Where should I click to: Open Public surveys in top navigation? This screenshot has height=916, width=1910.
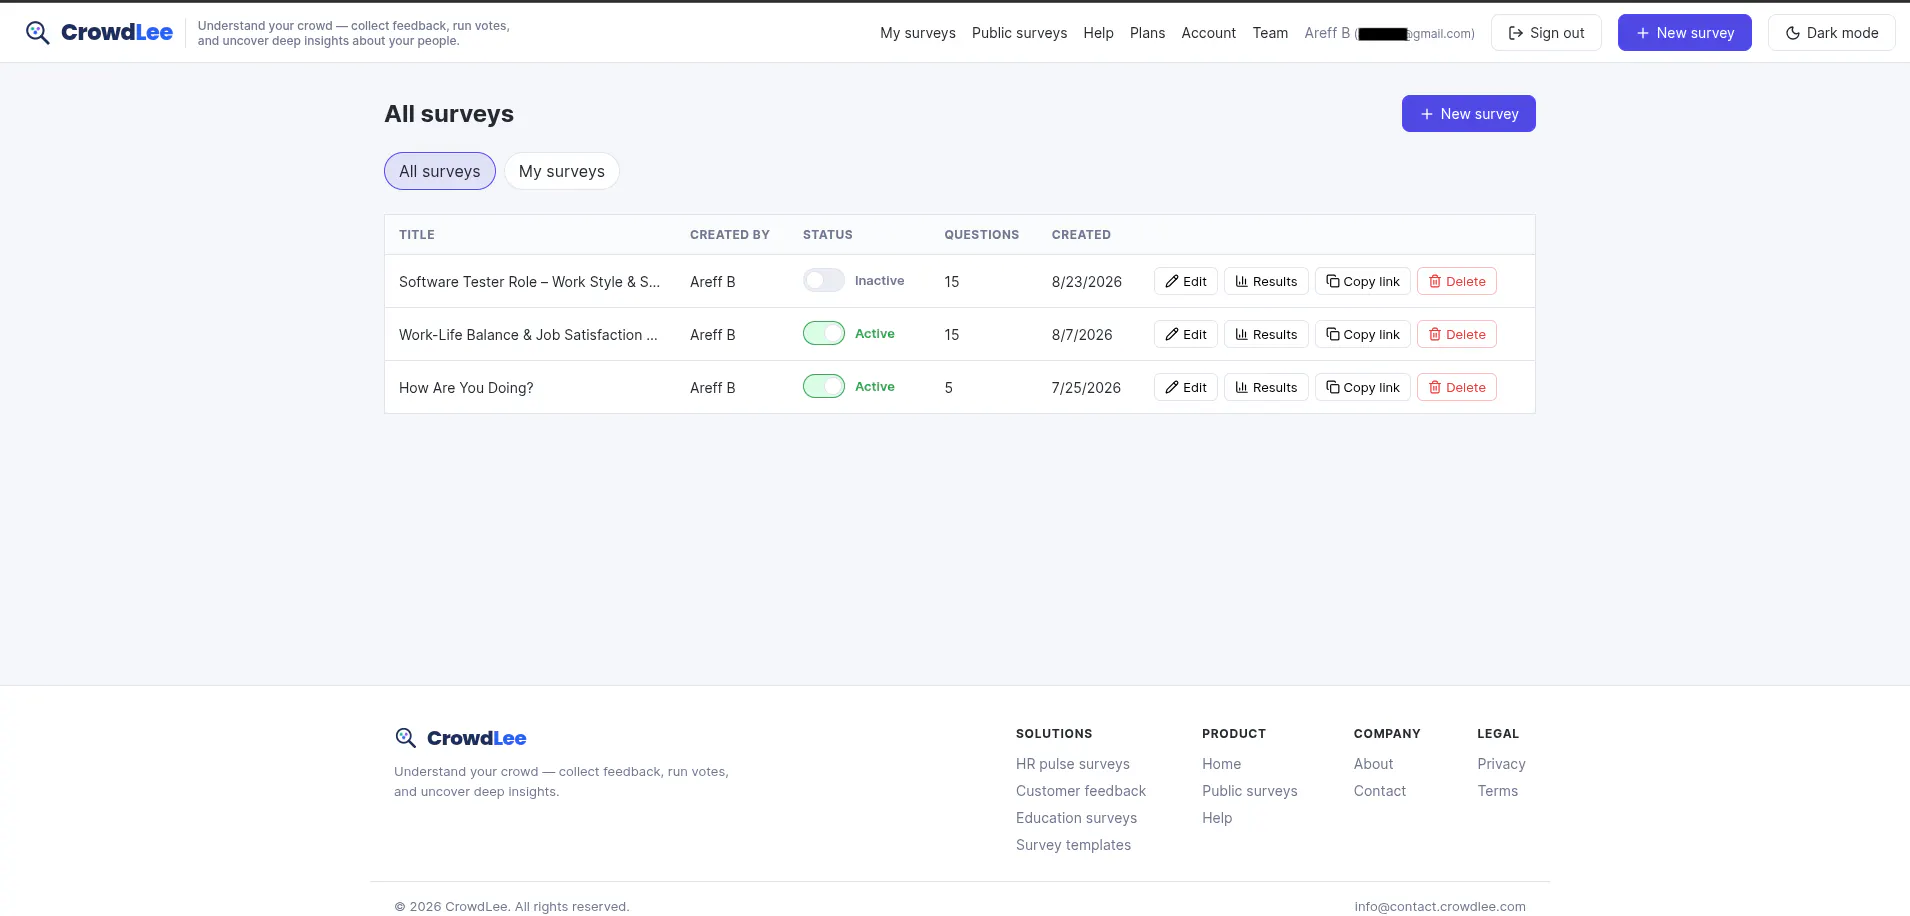pos(1019,33)
